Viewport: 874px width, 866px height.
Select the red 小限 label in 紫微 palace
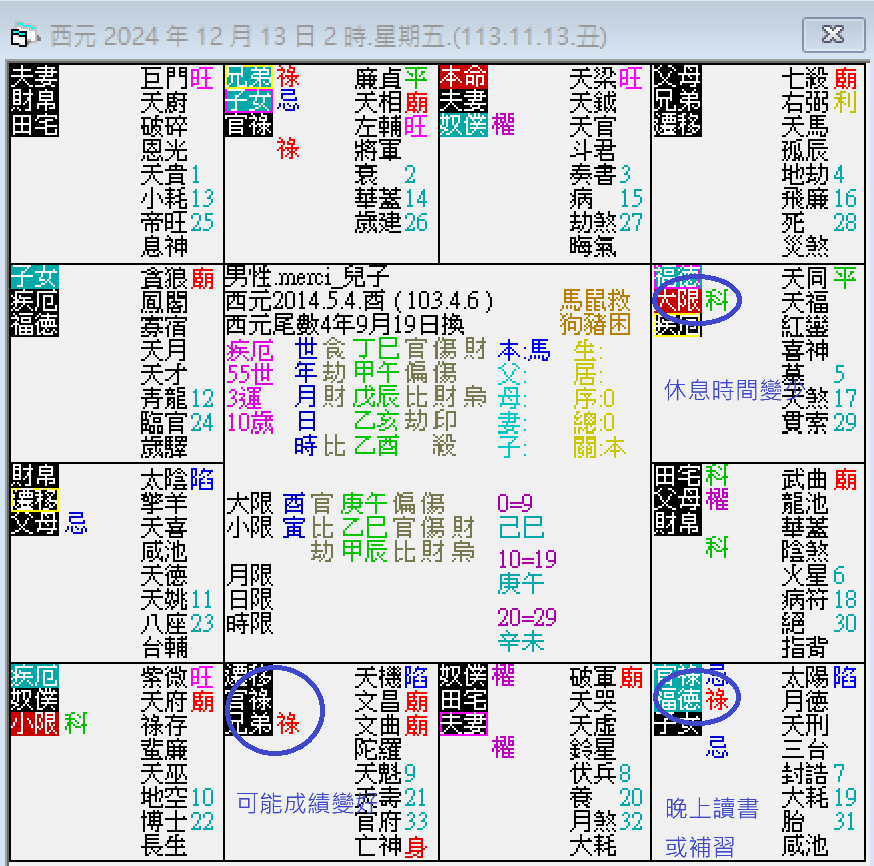coord(35,724)
